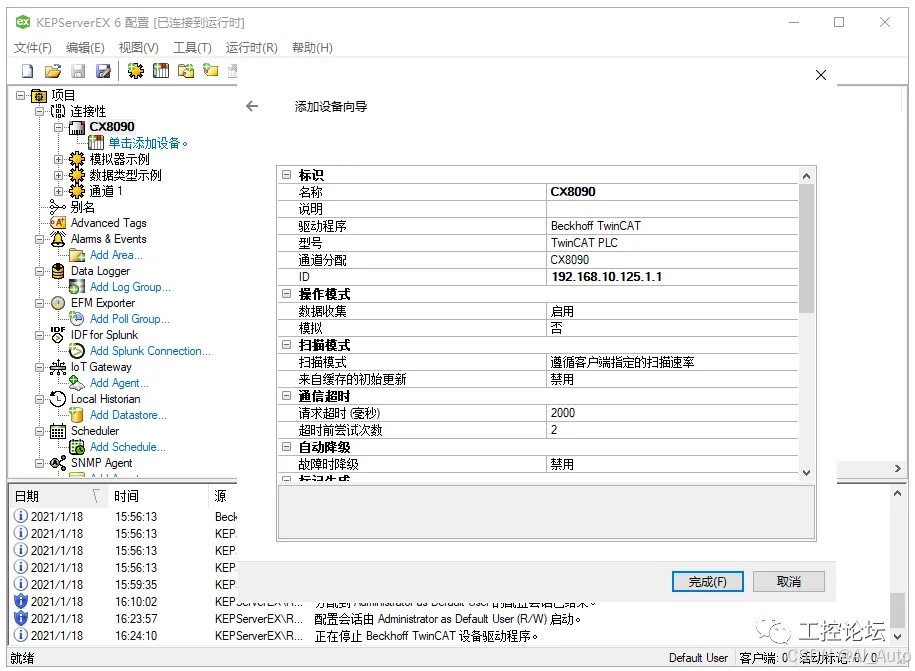Click the shield icon of the 16:10:02 log entry

tap(20, 601)
